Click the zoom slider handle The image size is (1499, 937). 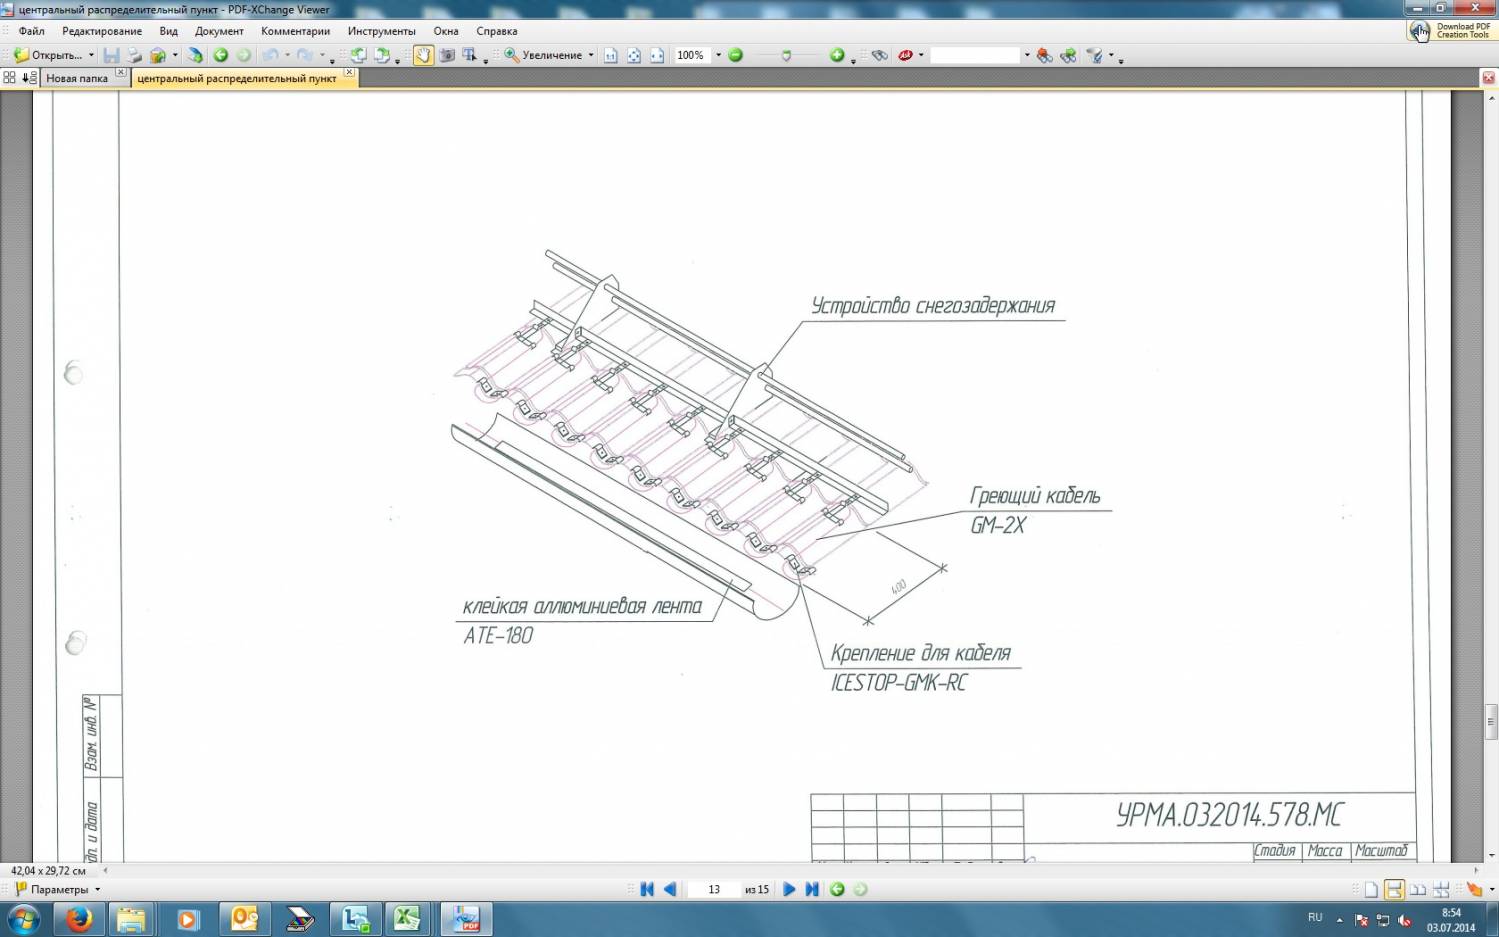pyautogui.click(x=786, y=55)
